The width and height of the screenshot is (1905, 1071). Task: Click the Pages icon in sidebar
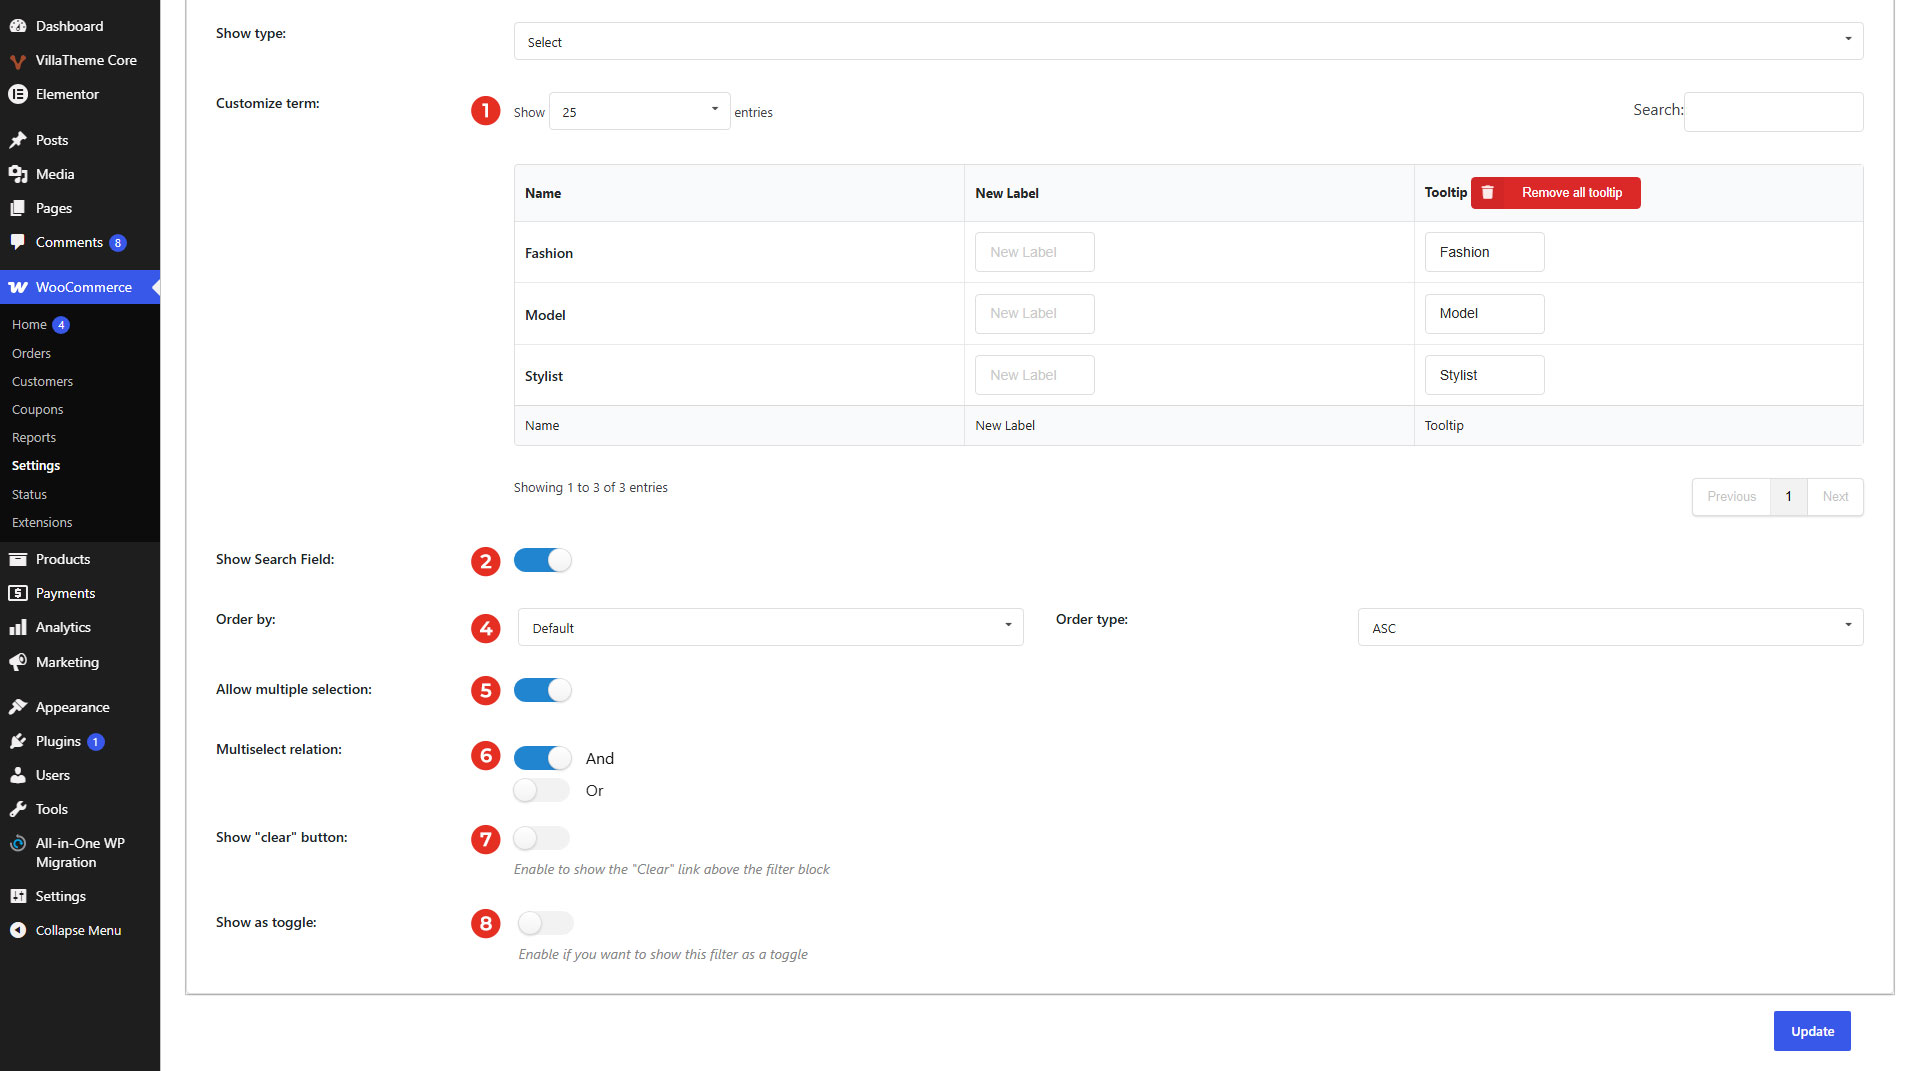click(x=18, y=208)
